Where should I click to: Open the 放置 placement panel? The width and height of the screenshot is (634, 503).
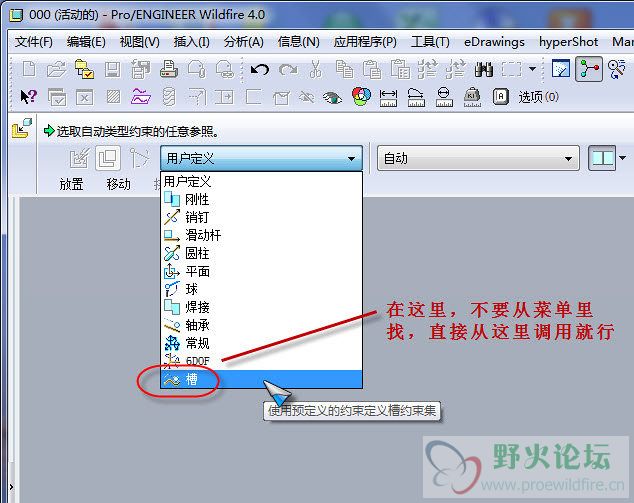[x=71, y=184]
